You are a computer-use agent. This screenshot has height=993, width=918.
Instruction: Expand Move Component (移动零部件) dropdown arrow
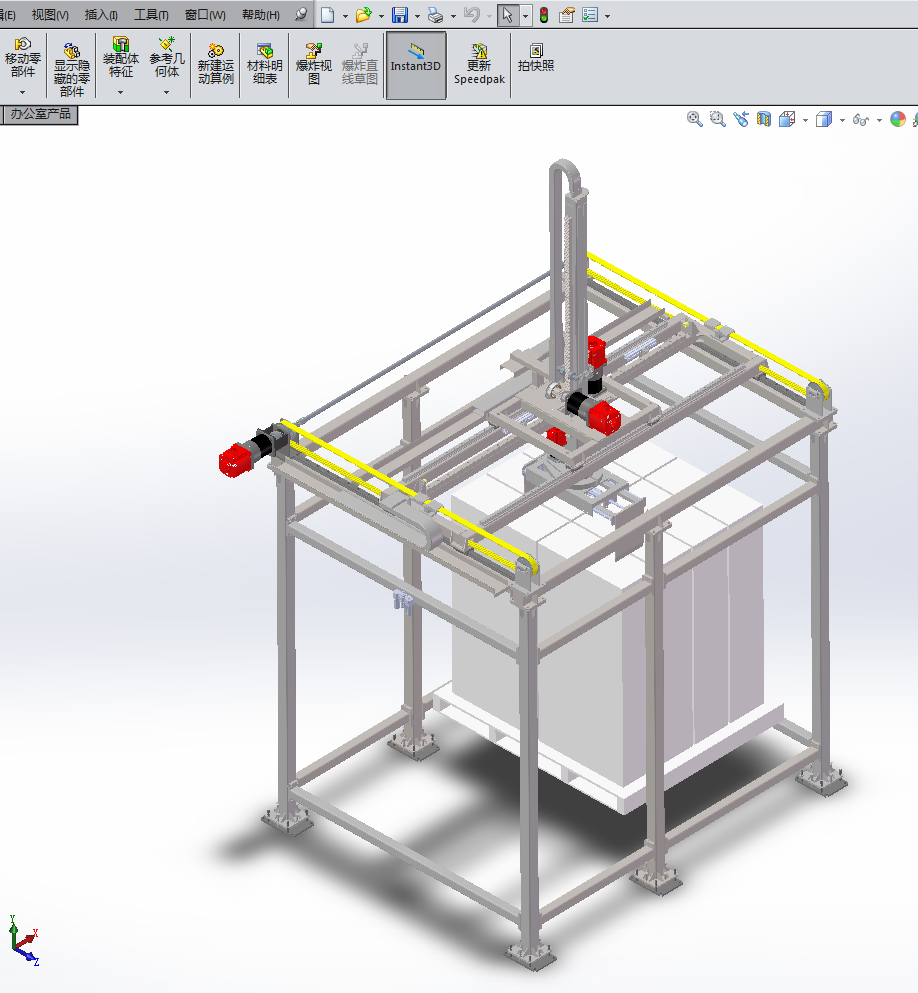[x=23, y=92]
